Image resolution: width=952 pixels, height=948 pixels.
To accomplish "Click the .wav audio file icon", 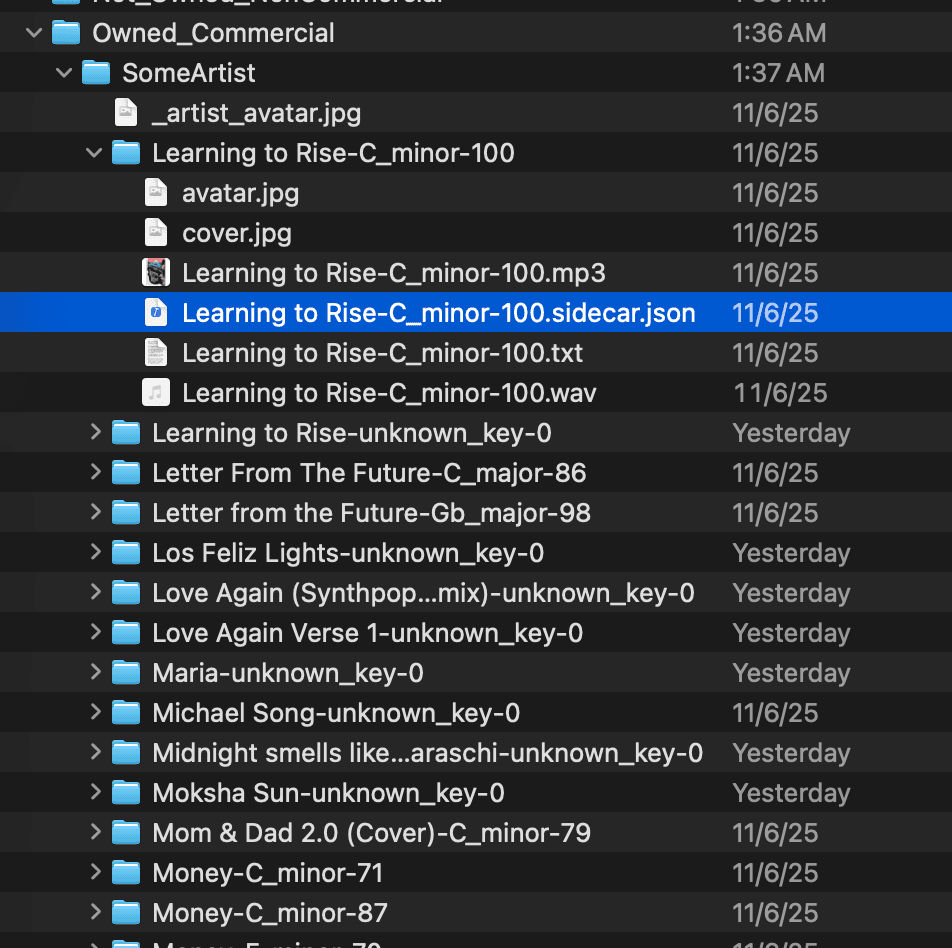I will click(155, 393).
